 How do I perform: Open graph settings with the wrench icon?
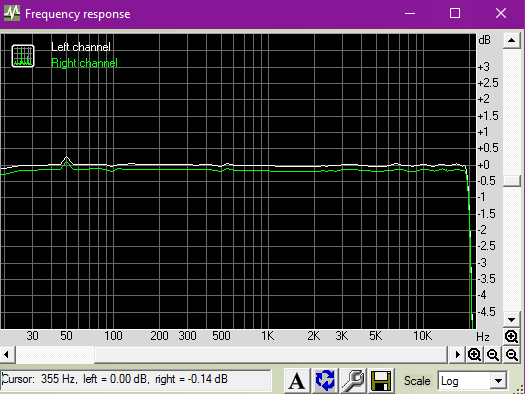pyautogui.click(x=353, y=381)
